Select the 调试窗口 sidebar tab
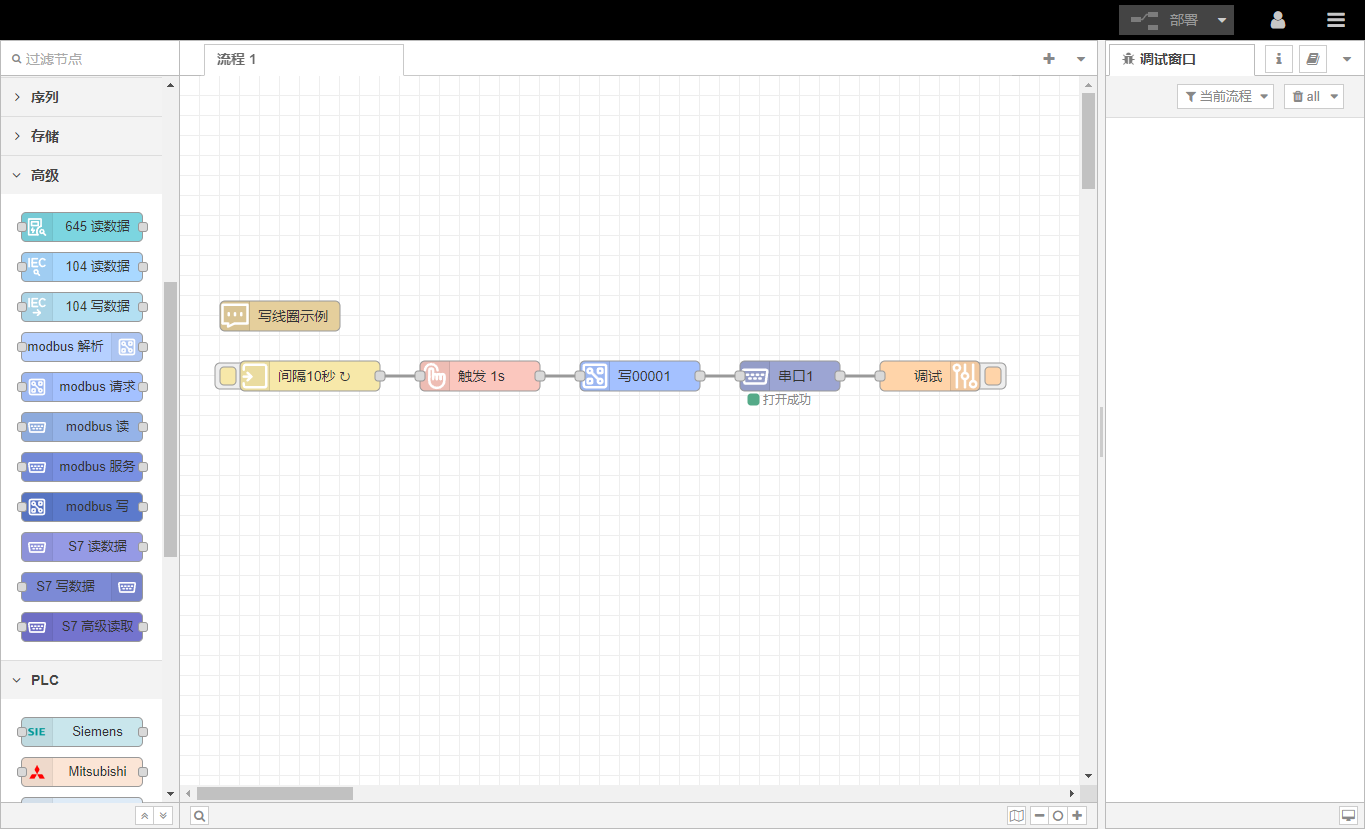Viewport: 1365px width, 829px height. click(1167, 59)
